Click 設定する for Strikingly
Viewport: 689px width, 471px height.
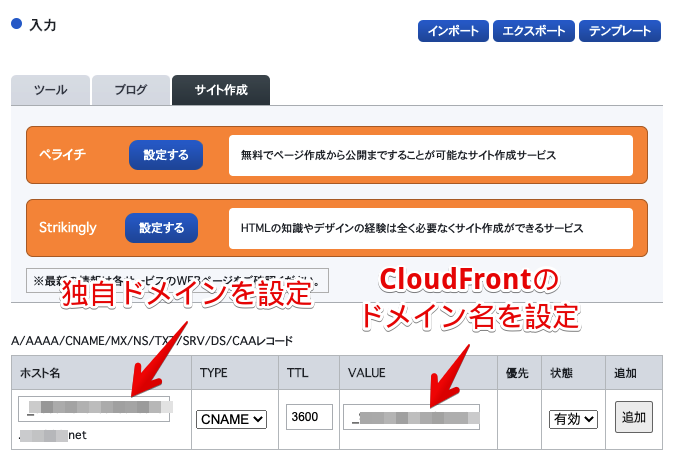click(161, 228)
